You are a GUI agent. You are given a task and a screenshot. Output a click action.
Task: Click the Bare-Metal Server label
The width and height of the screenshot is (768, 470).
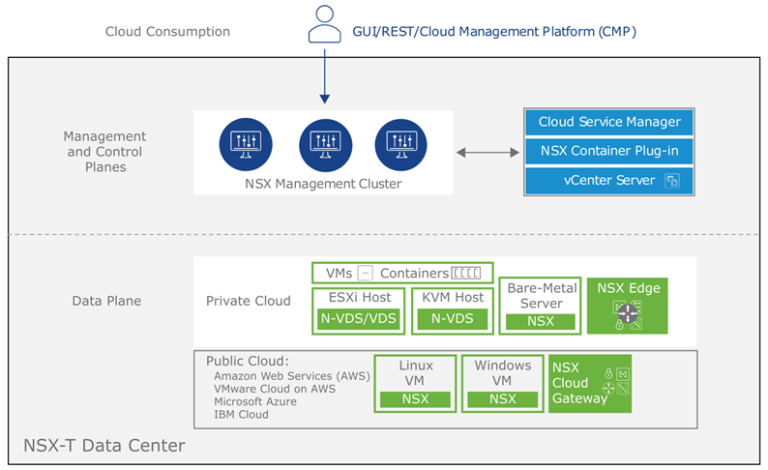click(542, 296)
